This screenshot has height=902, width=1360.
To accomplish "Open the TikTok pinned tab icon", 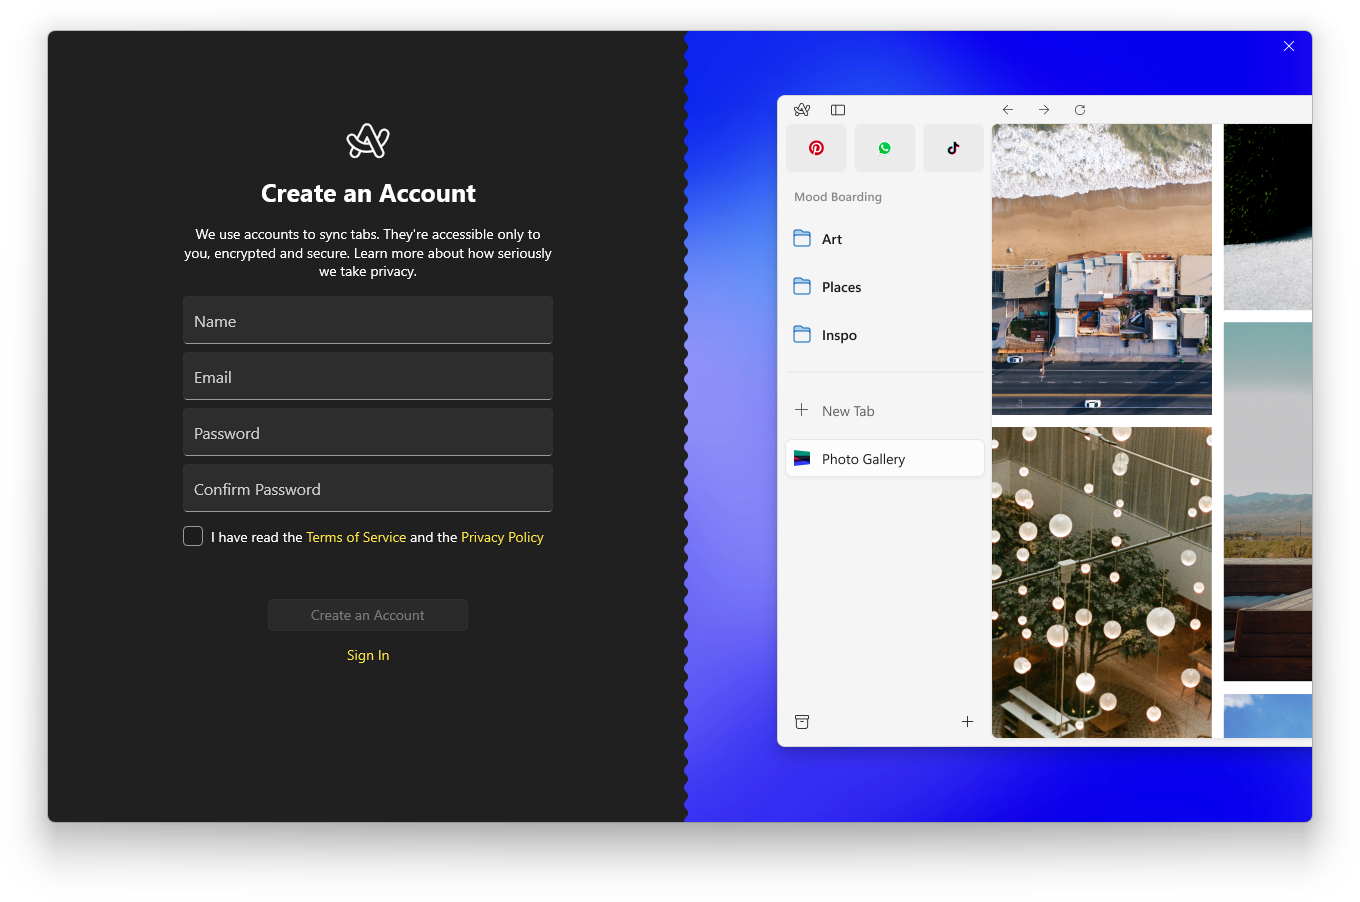I will coord(953,148).
